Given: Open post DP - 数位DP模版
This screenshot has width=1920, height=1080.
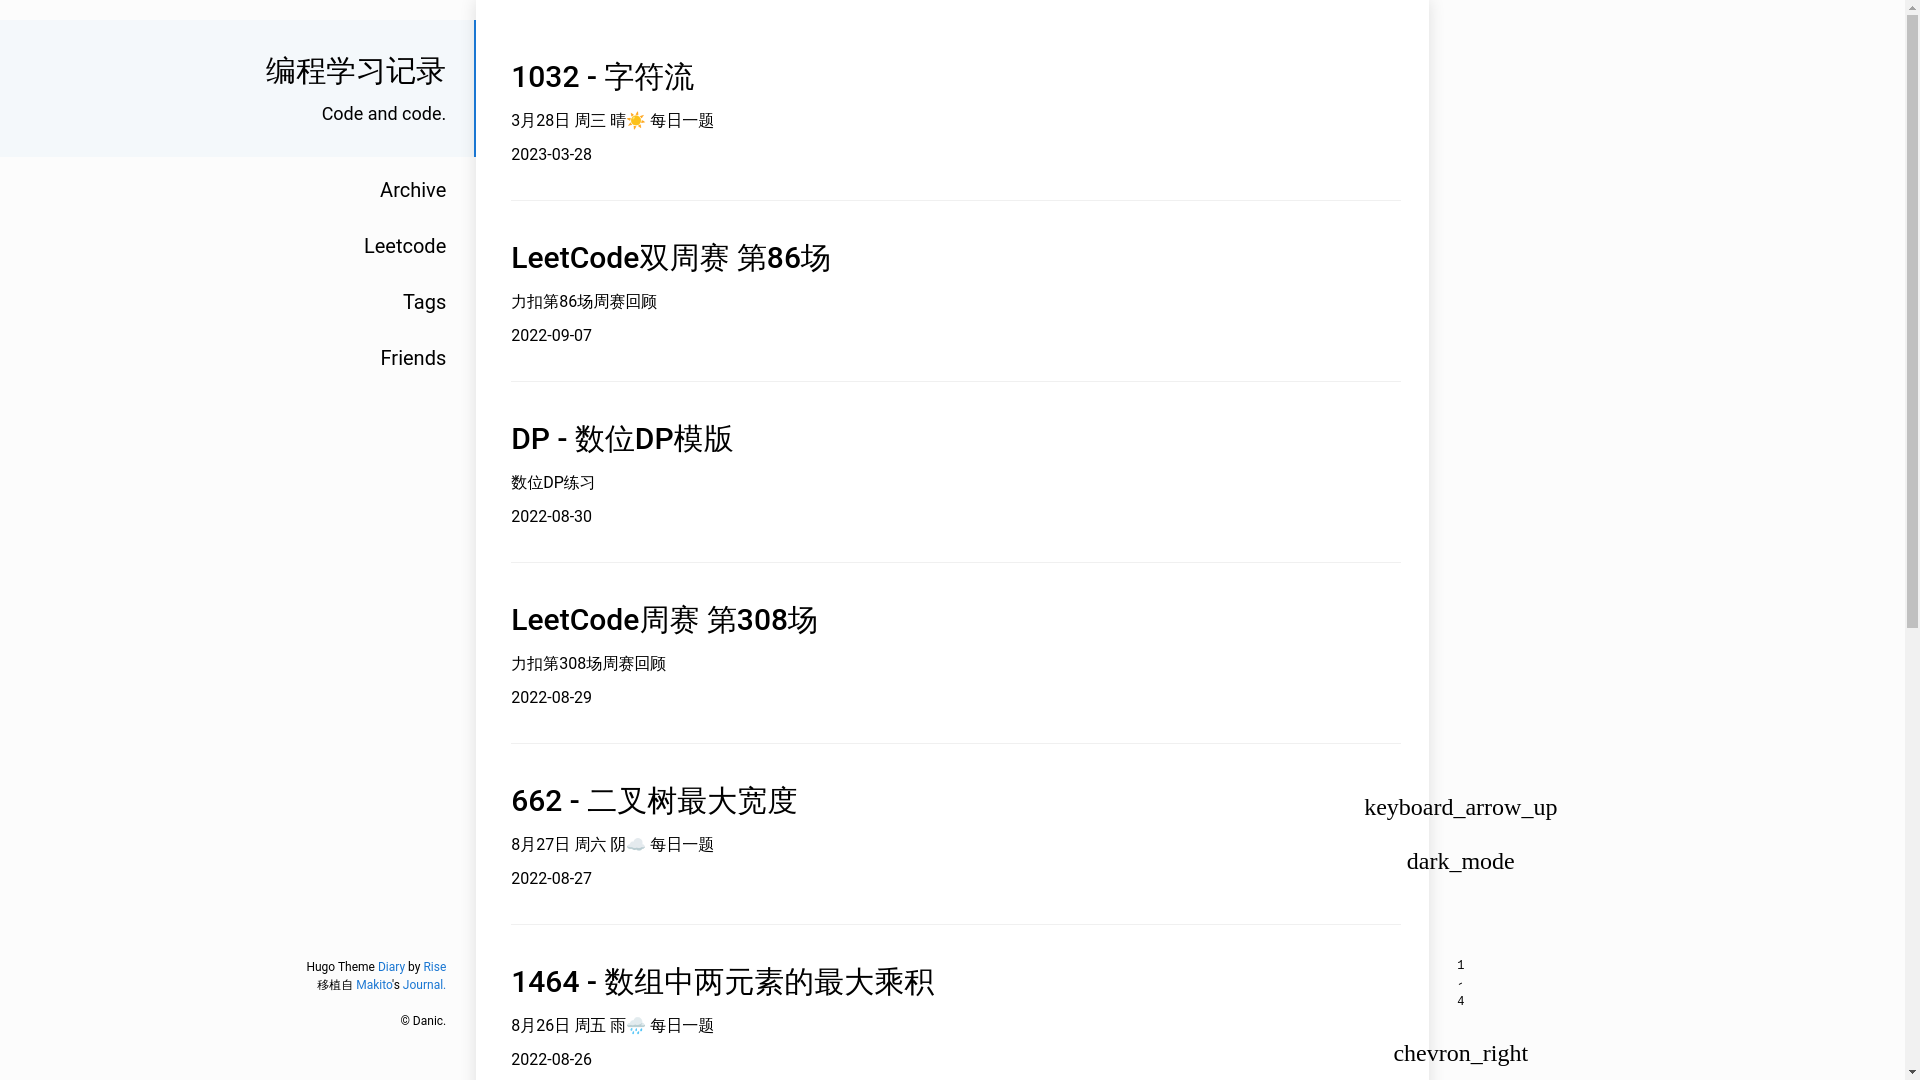Looking at the screenshot, I should pos(621,439).
